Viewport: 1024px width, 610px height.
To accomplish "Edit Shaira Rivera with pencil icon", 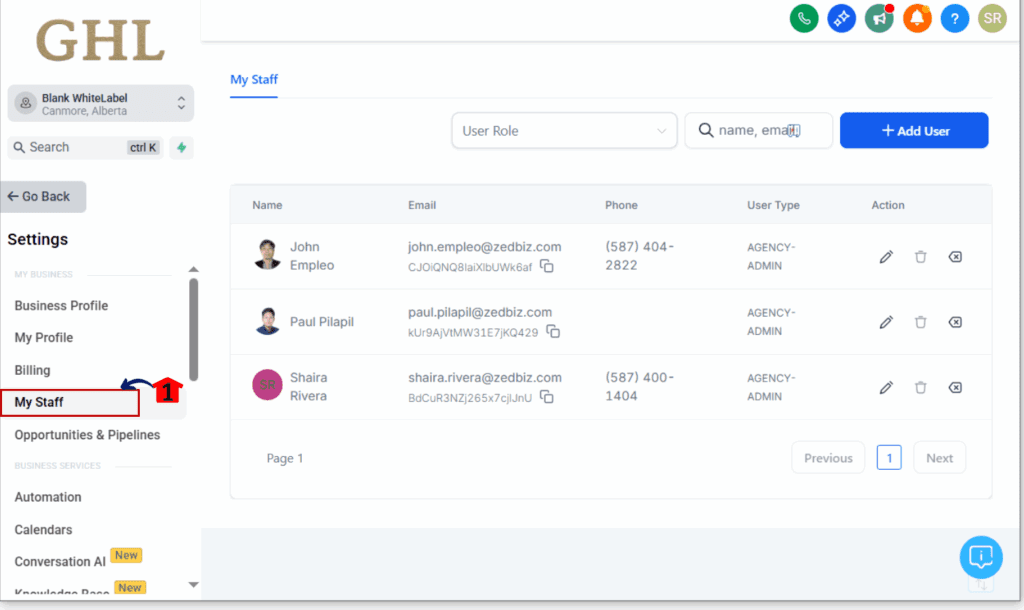I will tap(886, 387).
